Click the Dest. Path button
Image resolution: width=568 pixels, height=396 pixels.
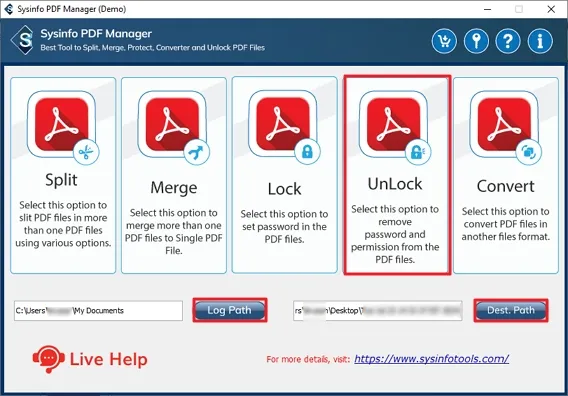click(x=511, y=310)
